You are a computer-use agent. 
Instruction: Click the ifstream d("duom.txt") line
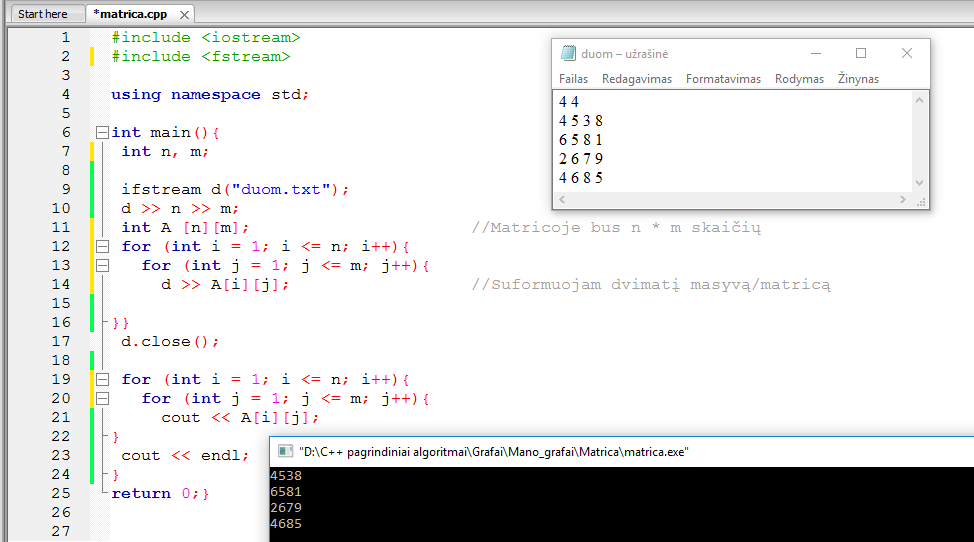(x=235, y=189)
